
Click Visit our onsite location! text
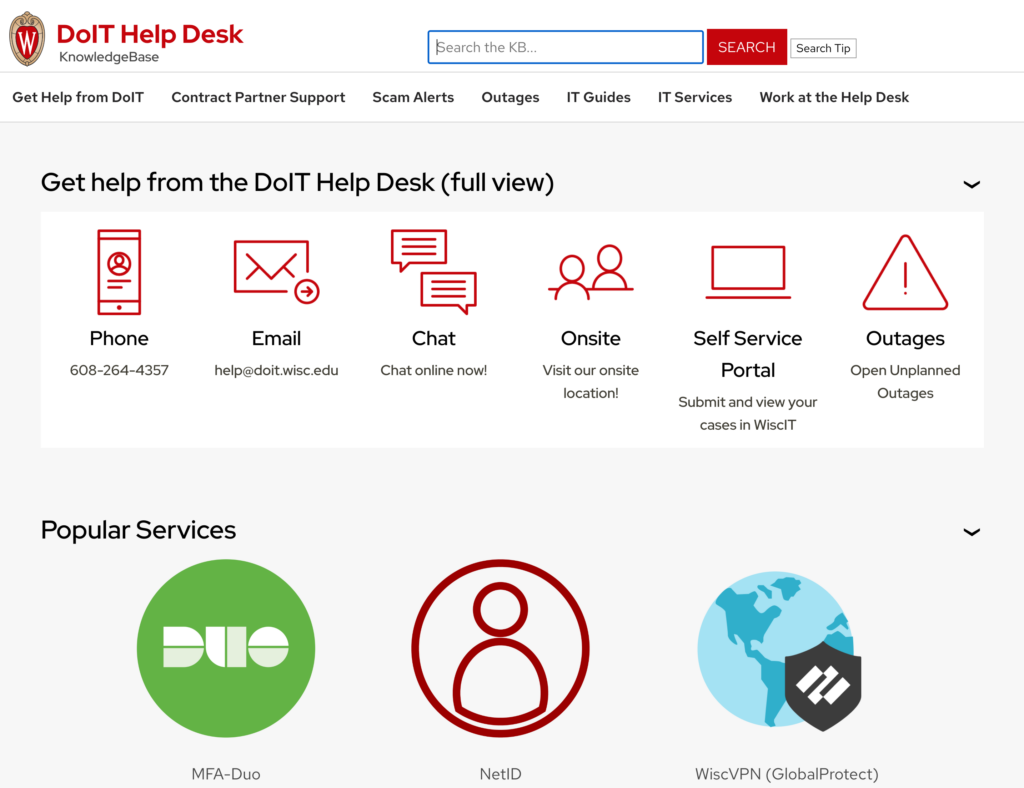[590, 381]
